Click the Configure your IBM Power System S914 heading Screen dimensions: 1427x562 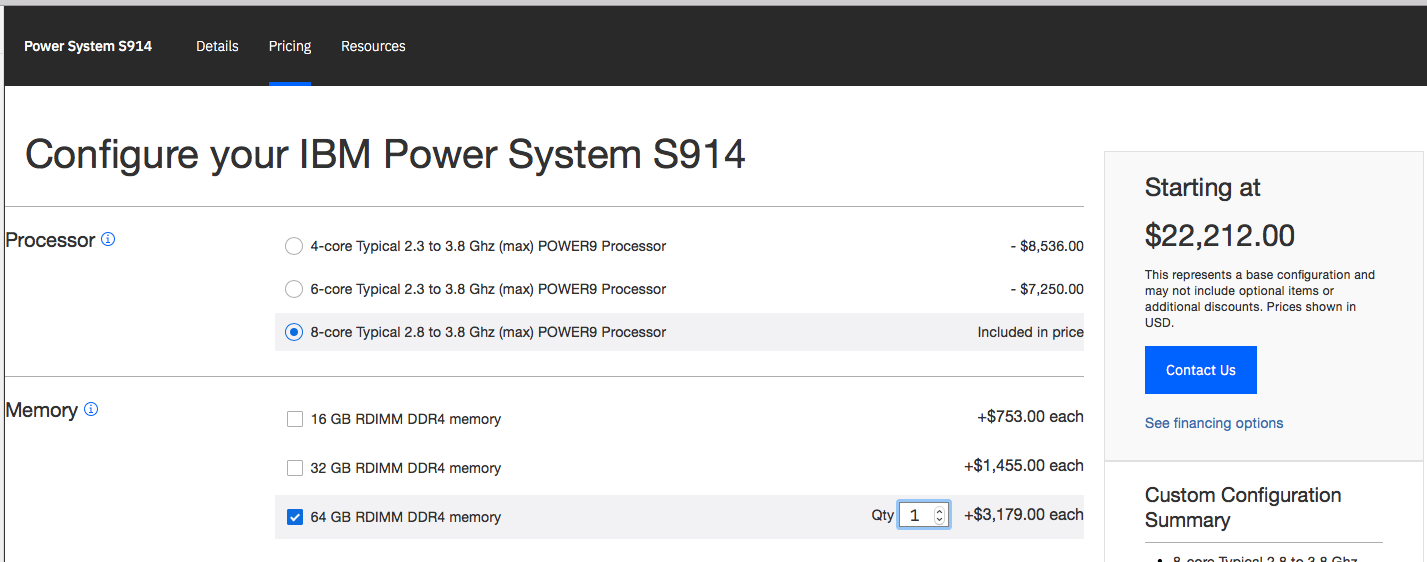(x=385, y=155)
